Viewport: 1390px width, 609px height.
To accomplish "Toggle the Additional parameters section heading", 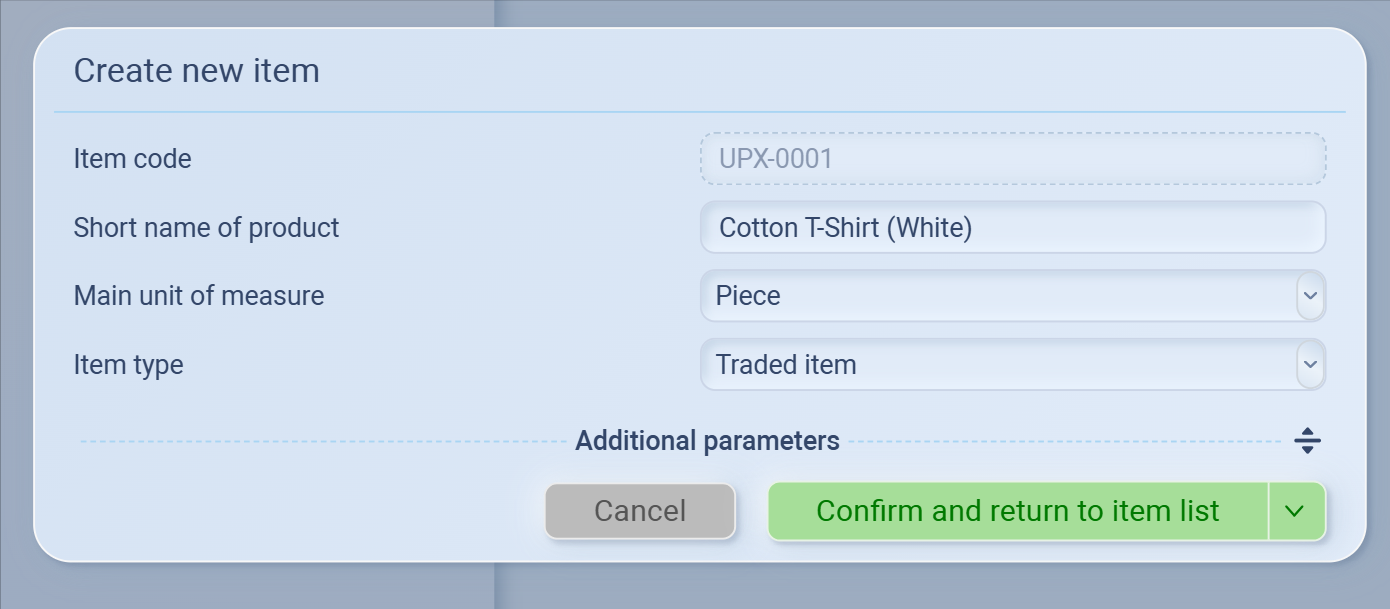I will (707, 441).
